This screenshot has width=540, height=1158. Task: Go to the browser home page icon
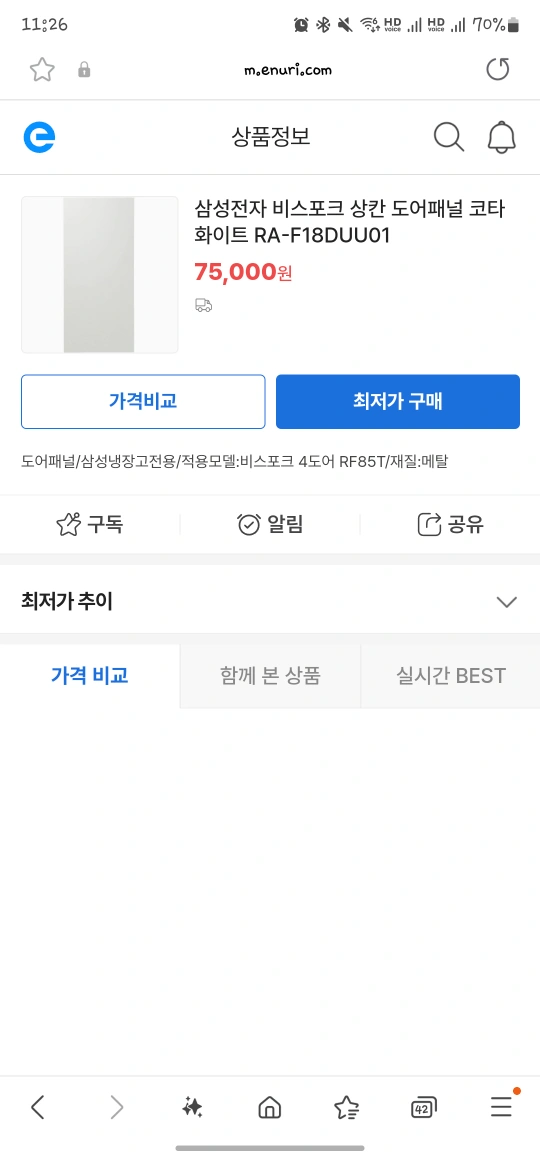(270, 1107)
